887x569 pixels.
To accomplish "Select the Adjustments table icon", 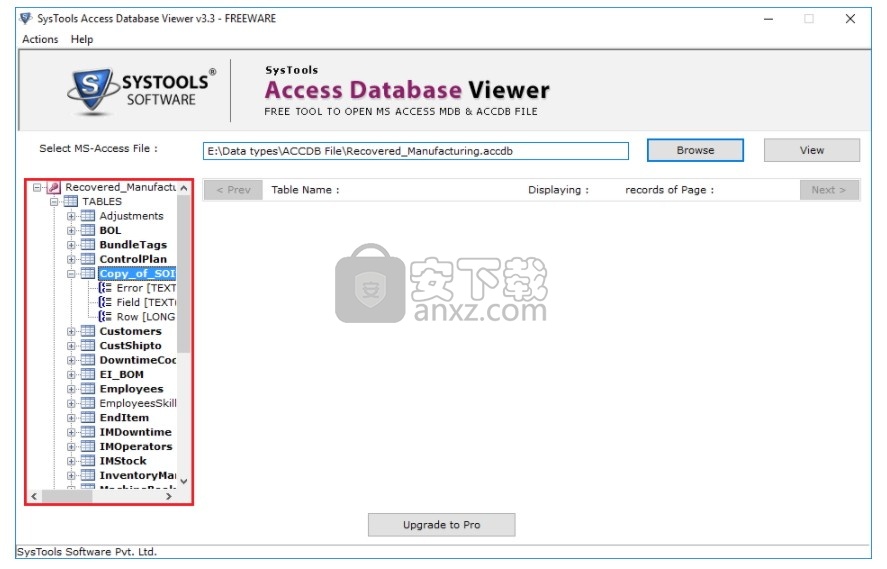I will [88, 216].
